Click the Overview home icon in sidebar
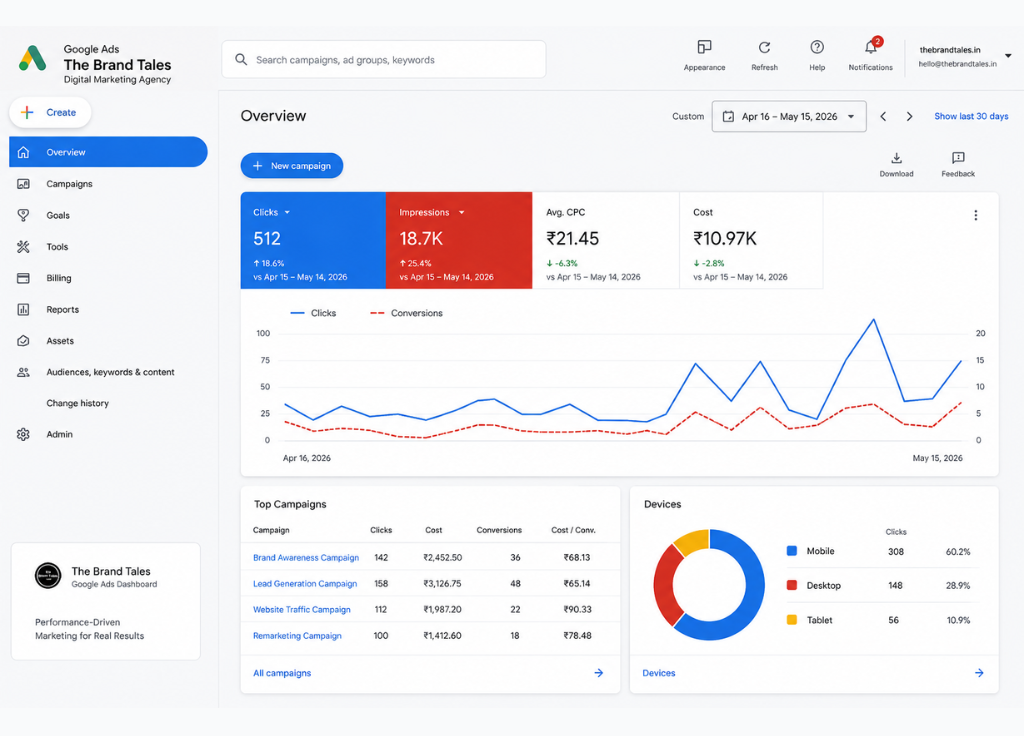The image size is (1024, 736). (x=24, y=152)
